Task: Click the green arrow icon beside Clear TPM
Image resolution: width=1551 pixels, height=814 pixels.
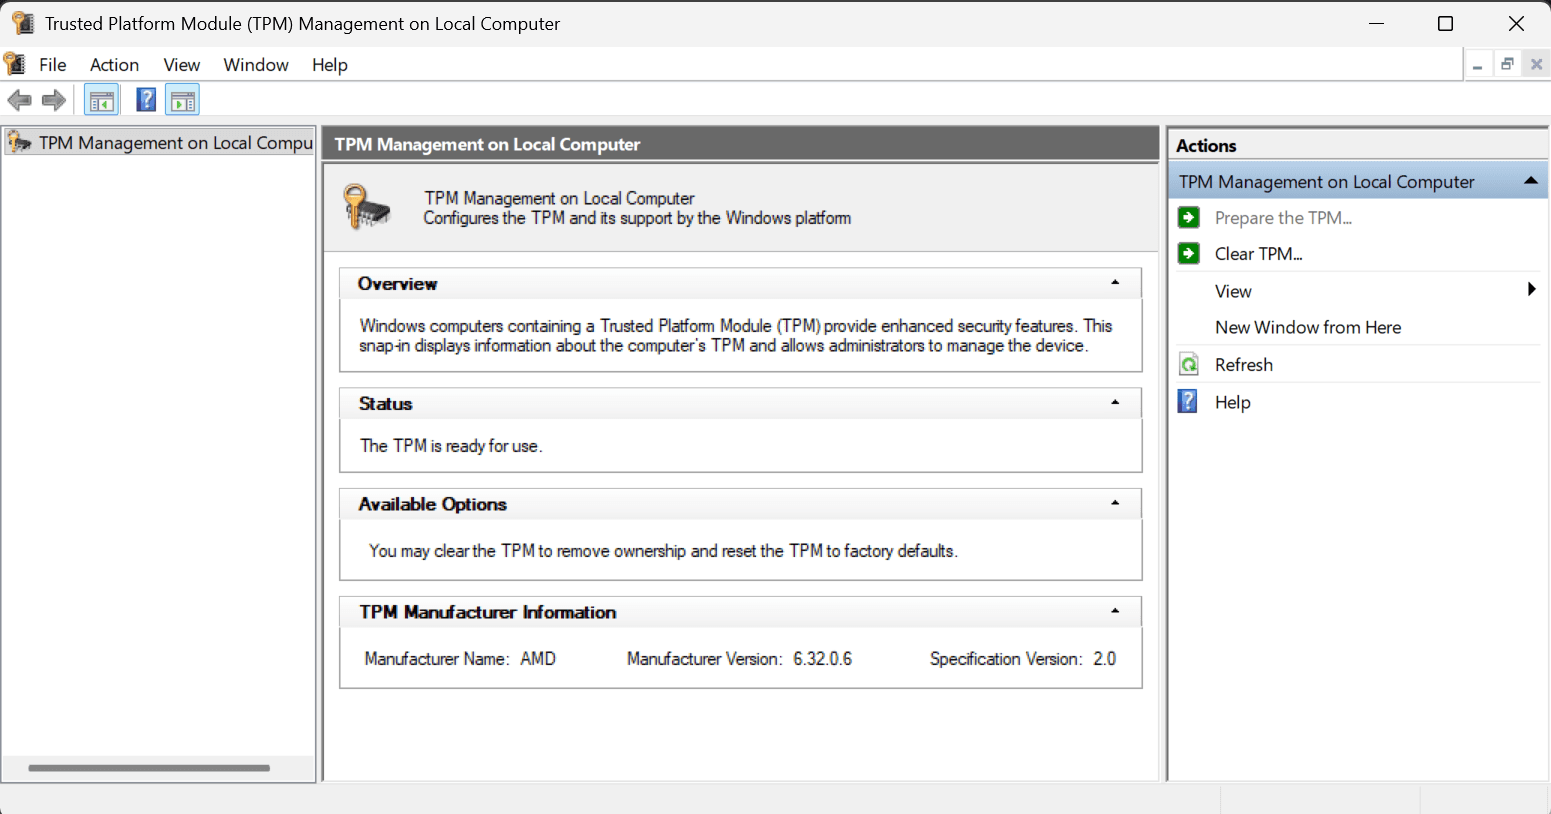Action: pos(1189,253)
